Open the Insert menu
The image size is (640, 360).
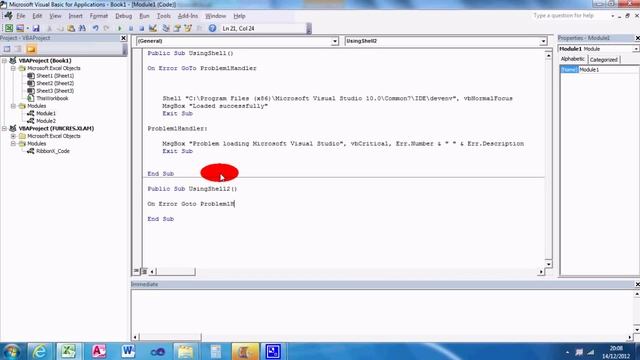[x=75, y=16]
